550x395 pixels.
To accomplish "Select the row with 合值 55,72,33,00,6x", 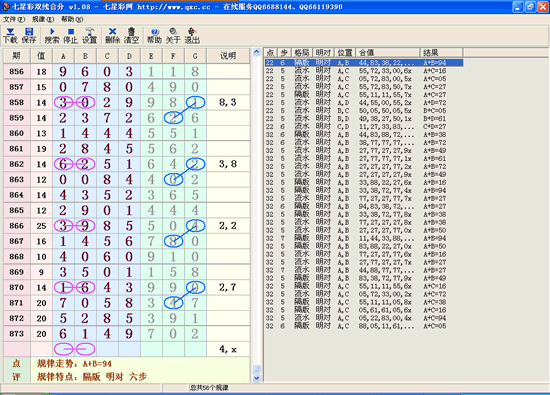I will click(364, 71).
